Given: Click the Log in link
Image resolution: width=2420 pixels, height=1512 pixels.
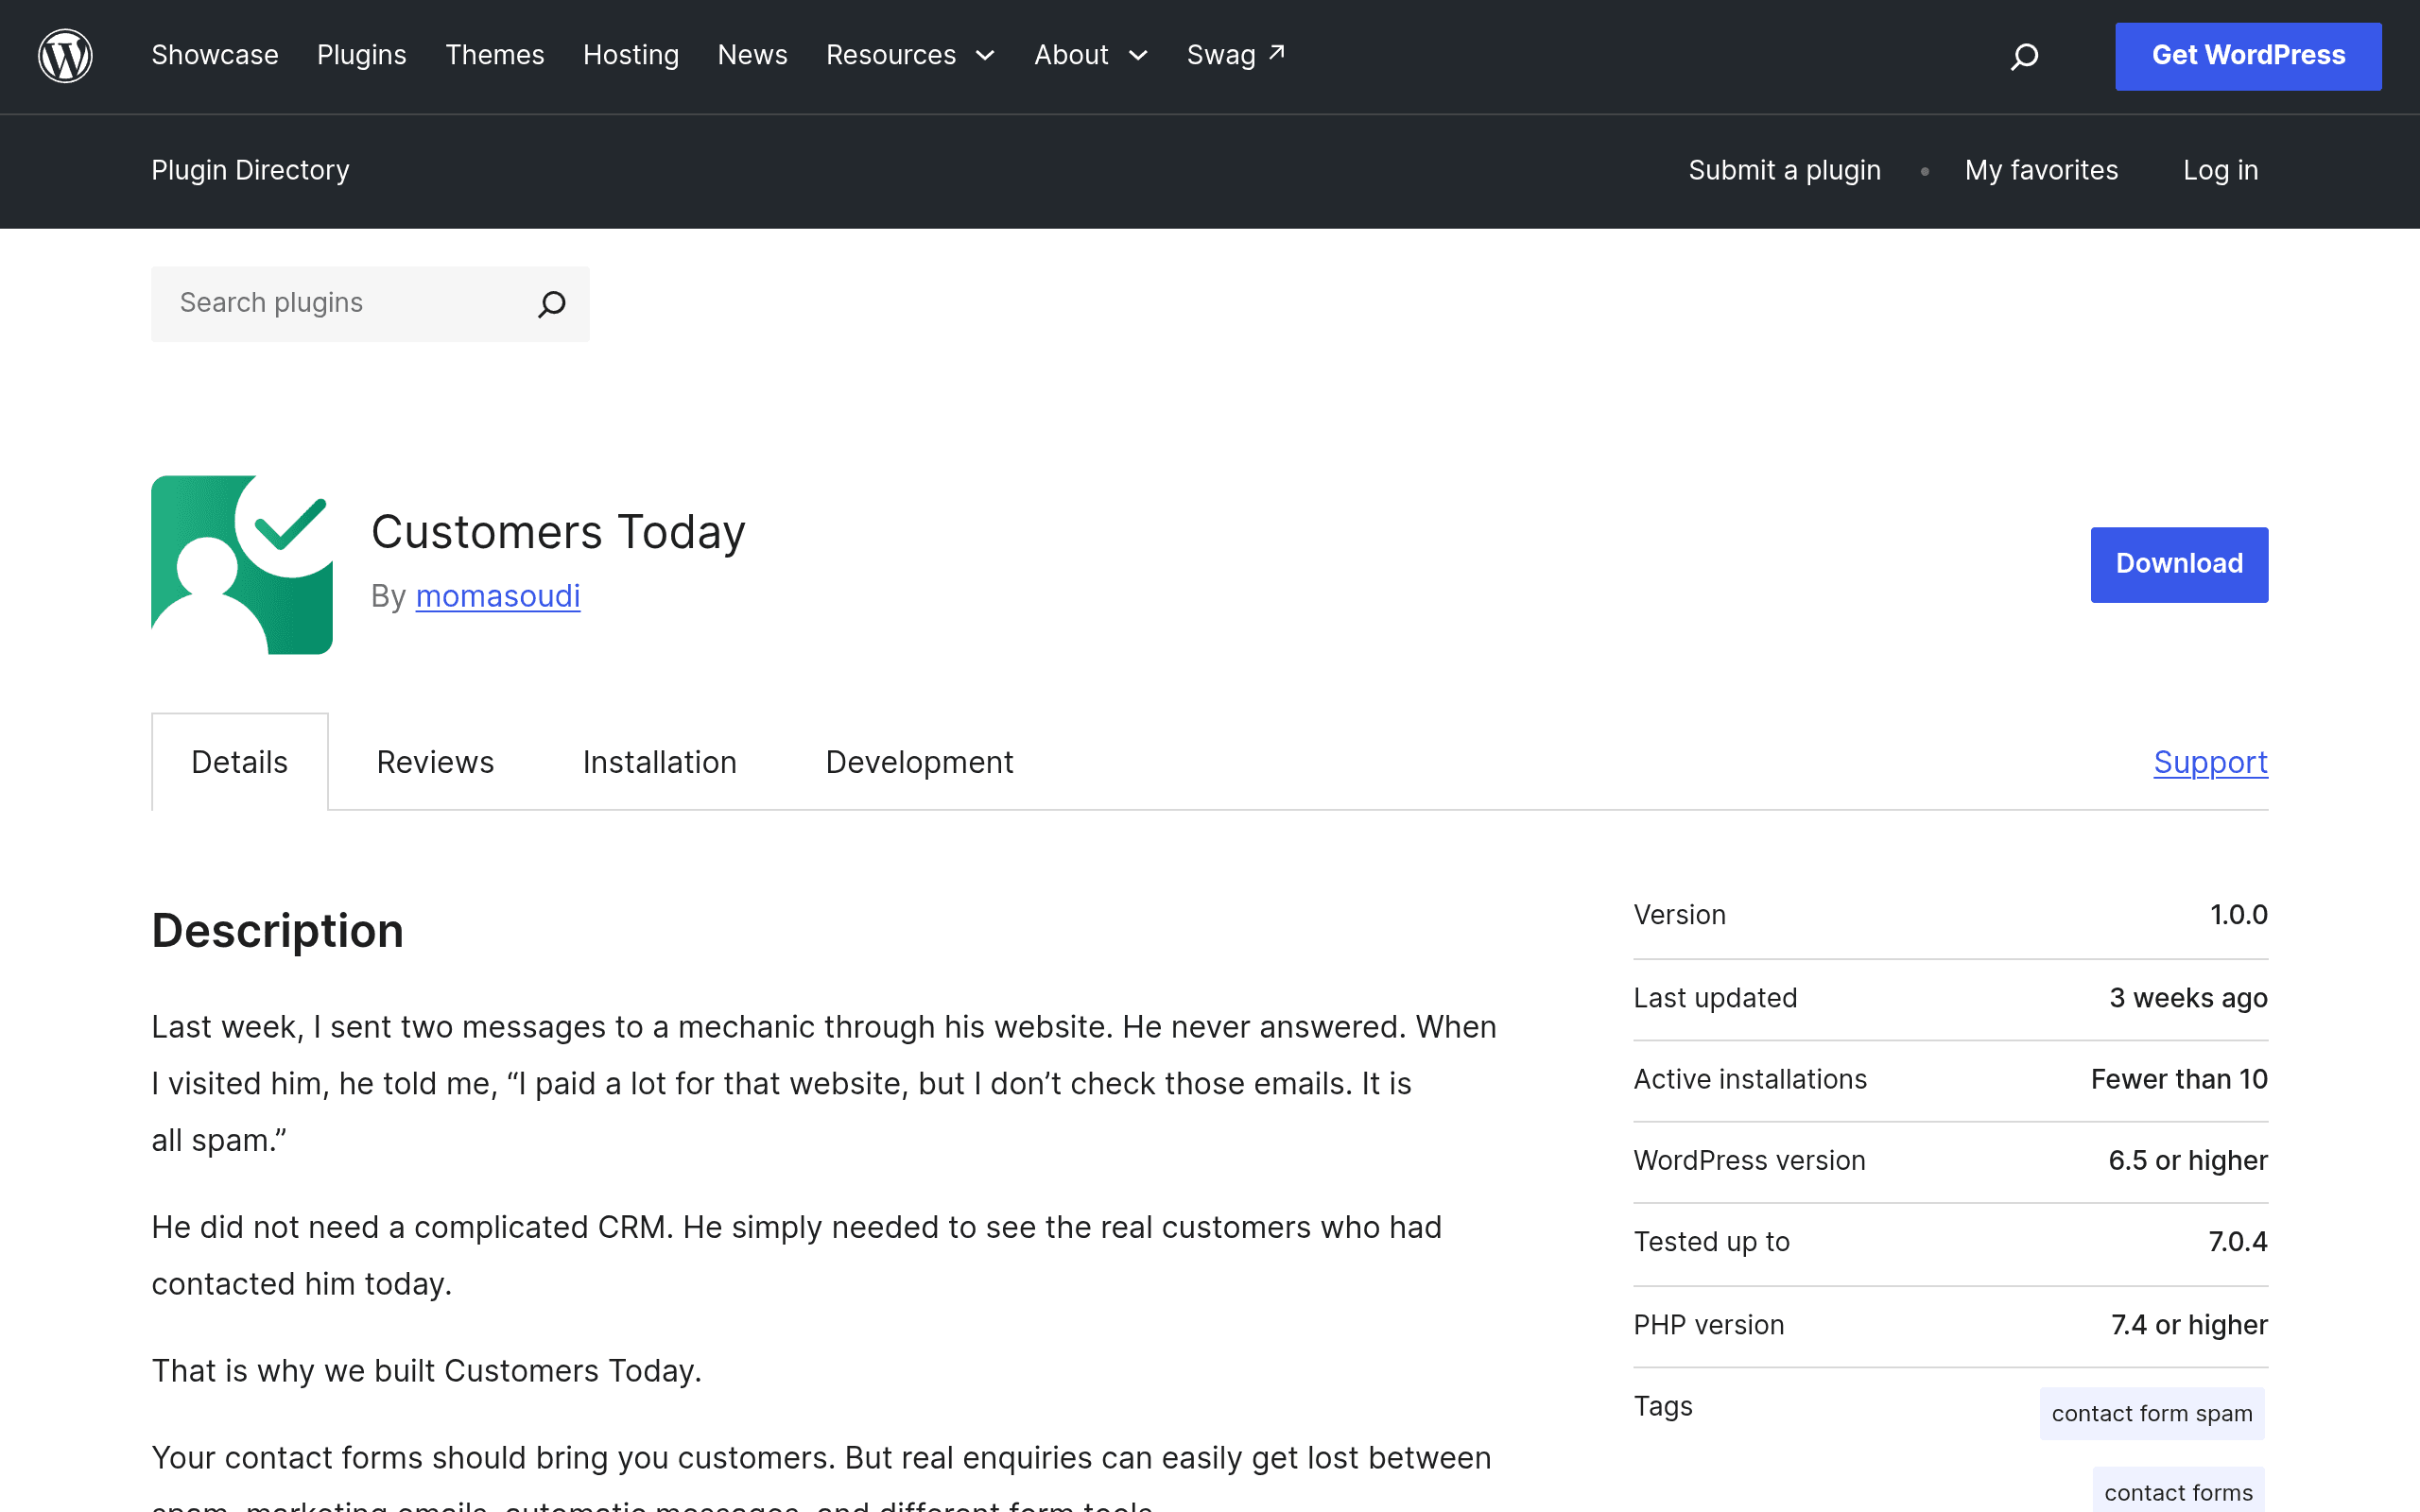Looking at the screenshot, I should (x=2221, y=170).
